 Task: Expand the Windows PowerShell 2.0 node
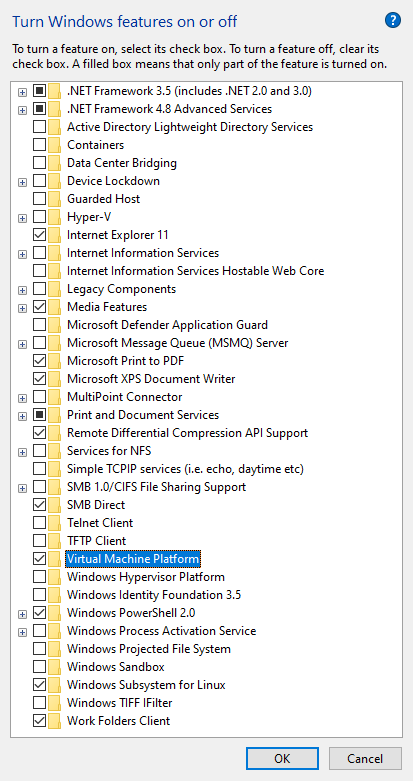click(x=22, y=614)
